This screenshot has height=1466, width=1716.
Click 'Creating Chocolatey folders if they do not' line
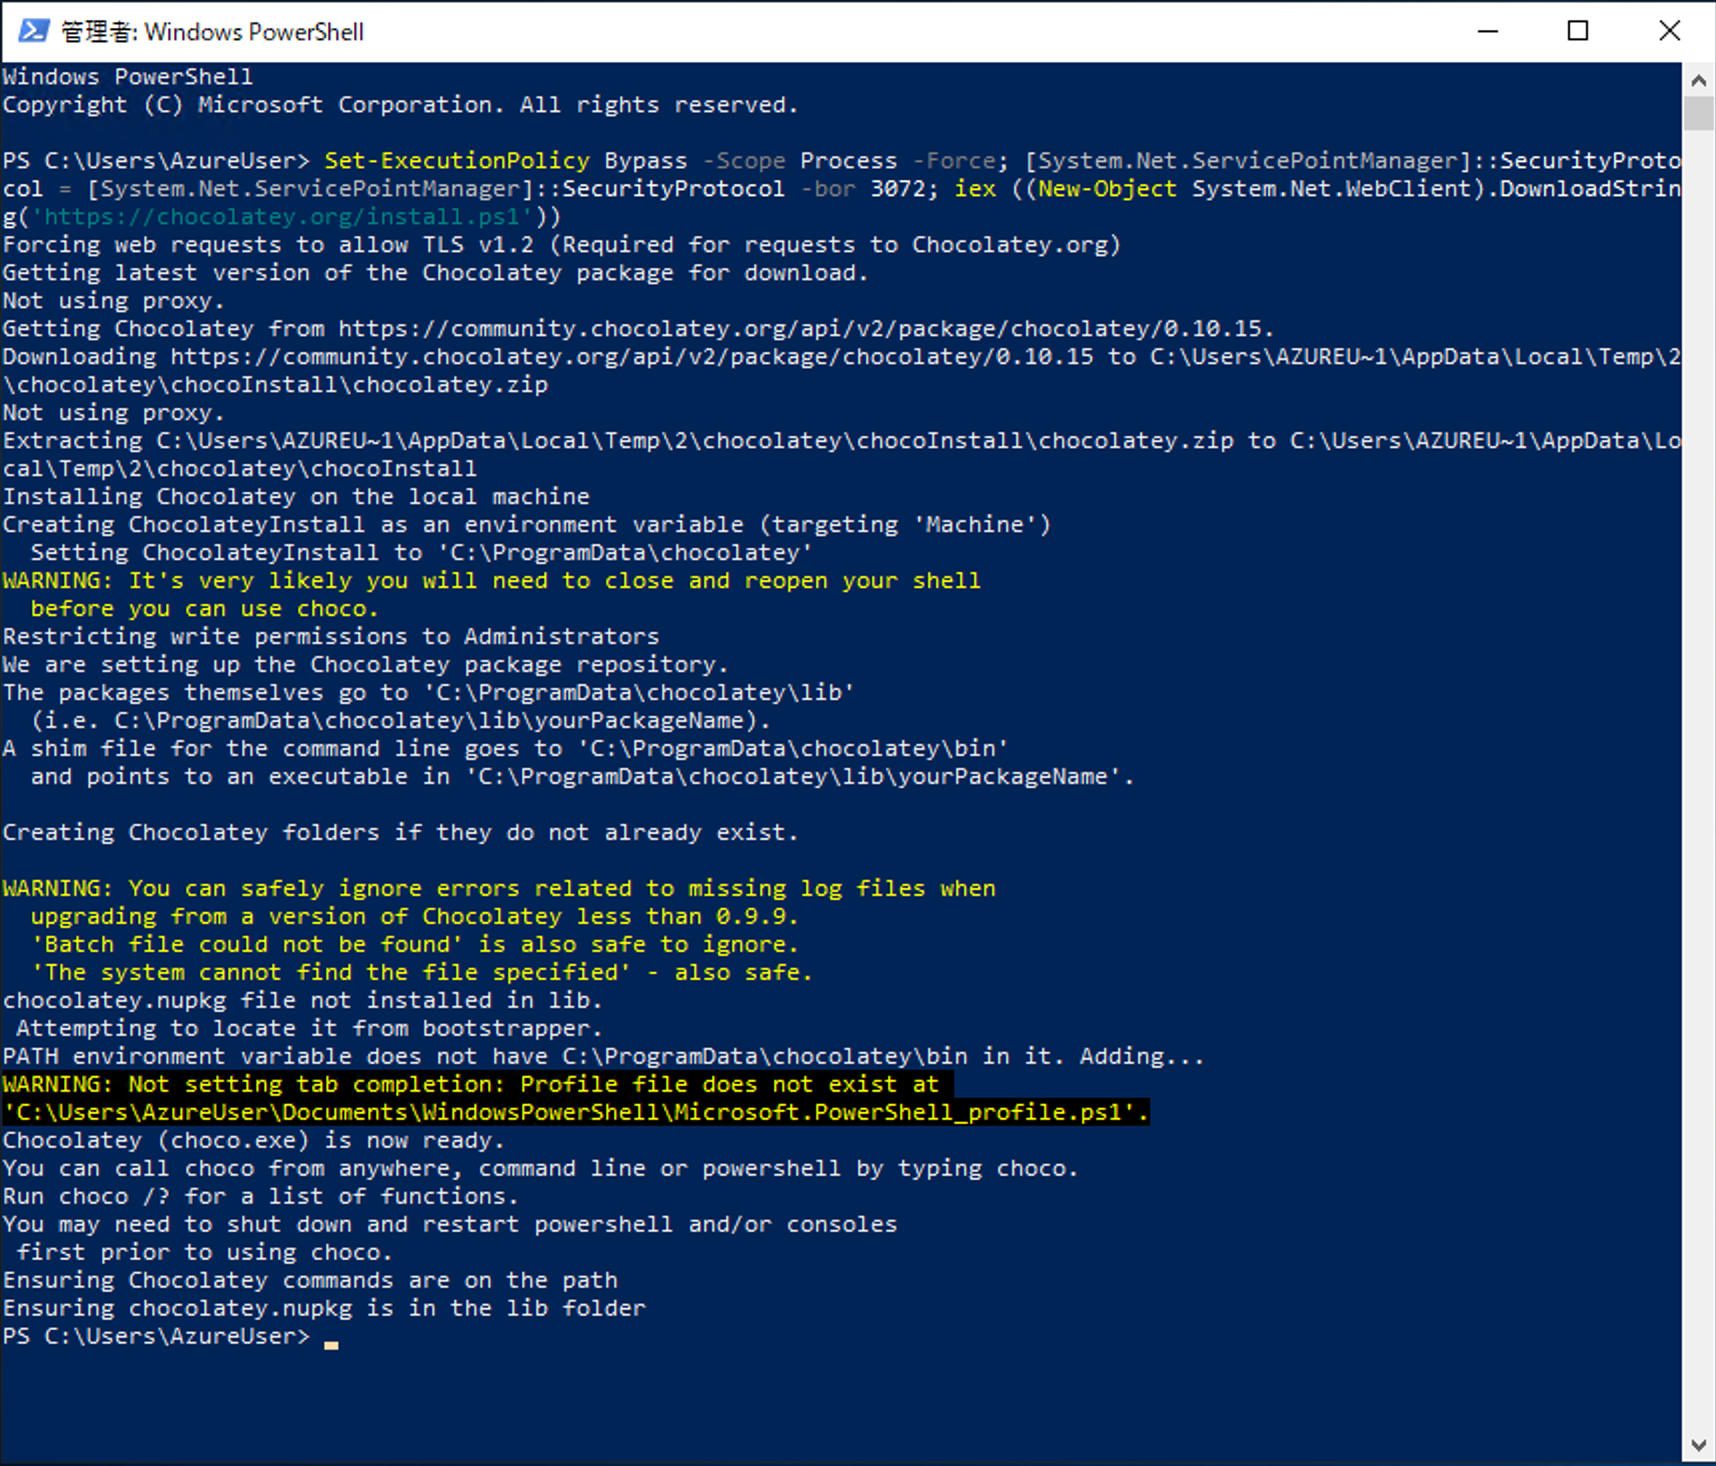pos(401,833)
